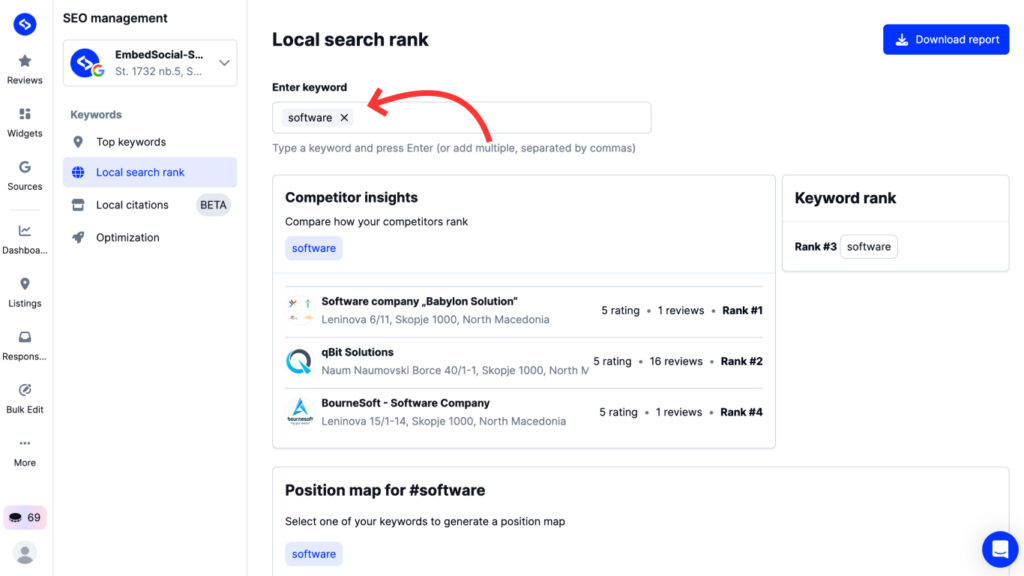Click the Download report button

pos(945,40)
